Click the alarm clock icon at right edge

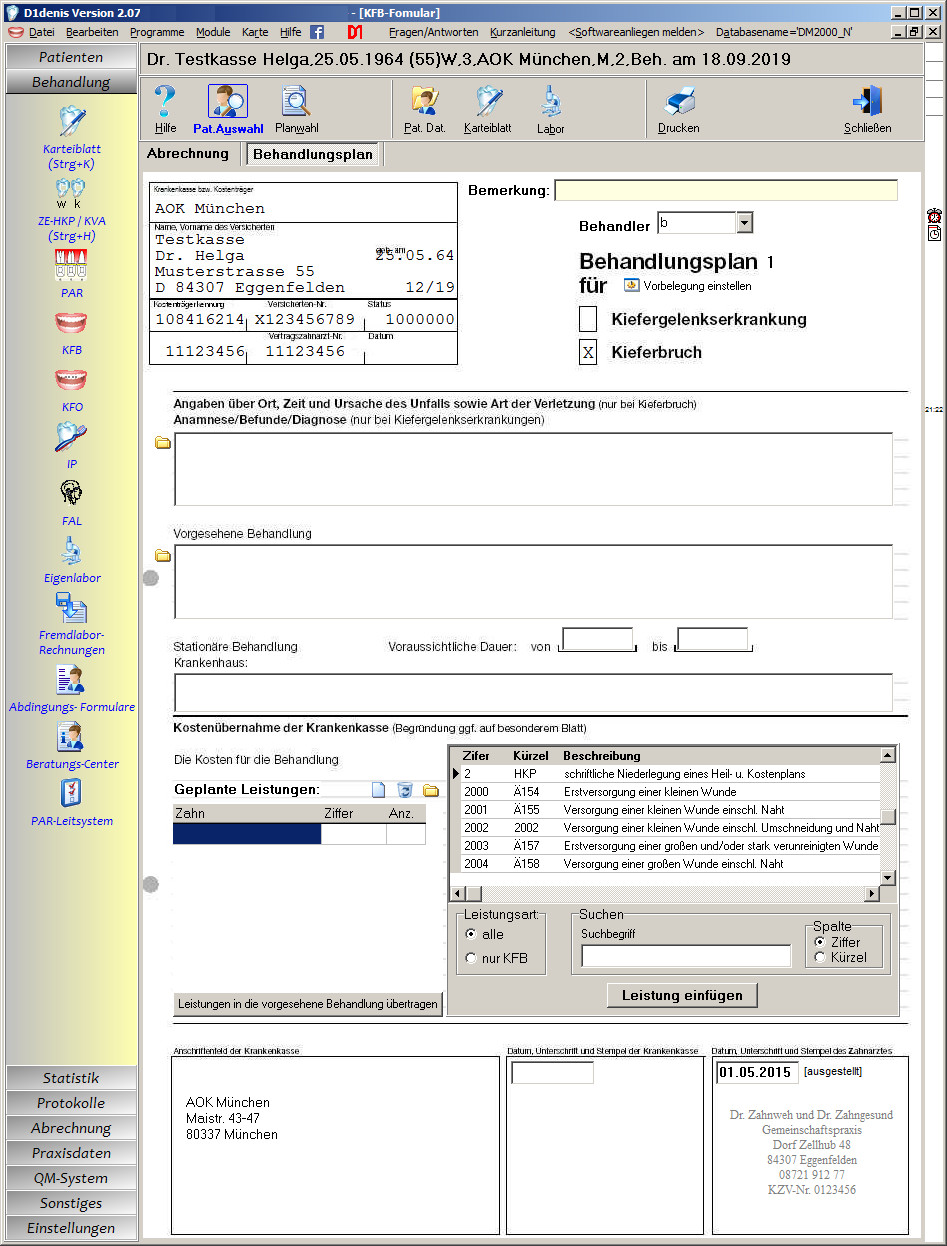pos(934,215)
